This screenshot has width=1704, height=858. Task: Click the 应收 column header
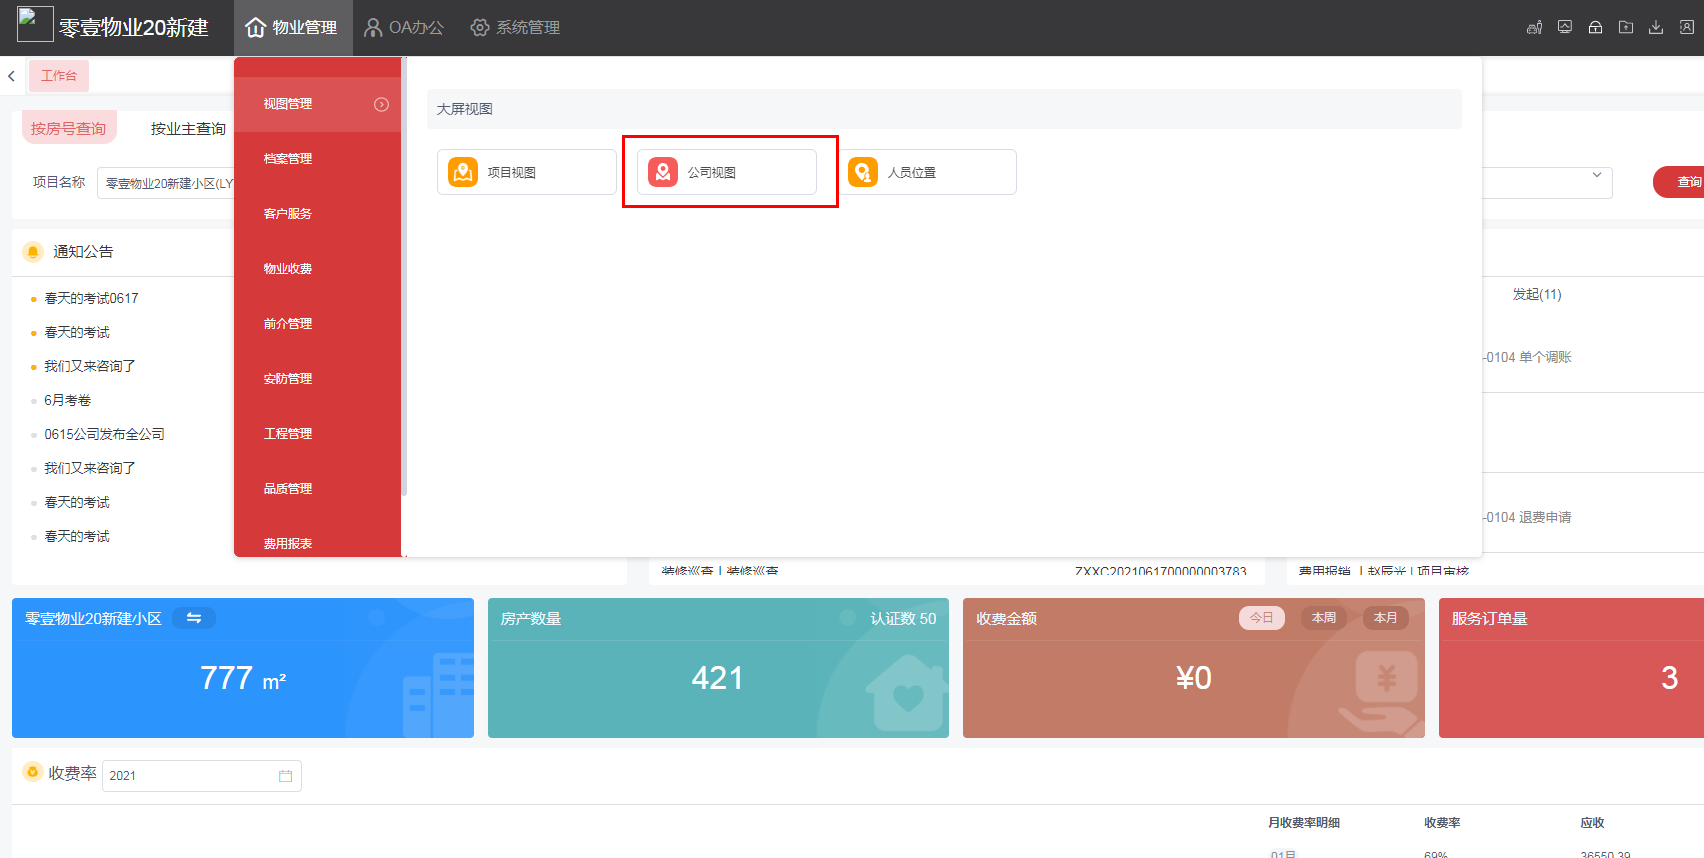[x=1592, y=823]
